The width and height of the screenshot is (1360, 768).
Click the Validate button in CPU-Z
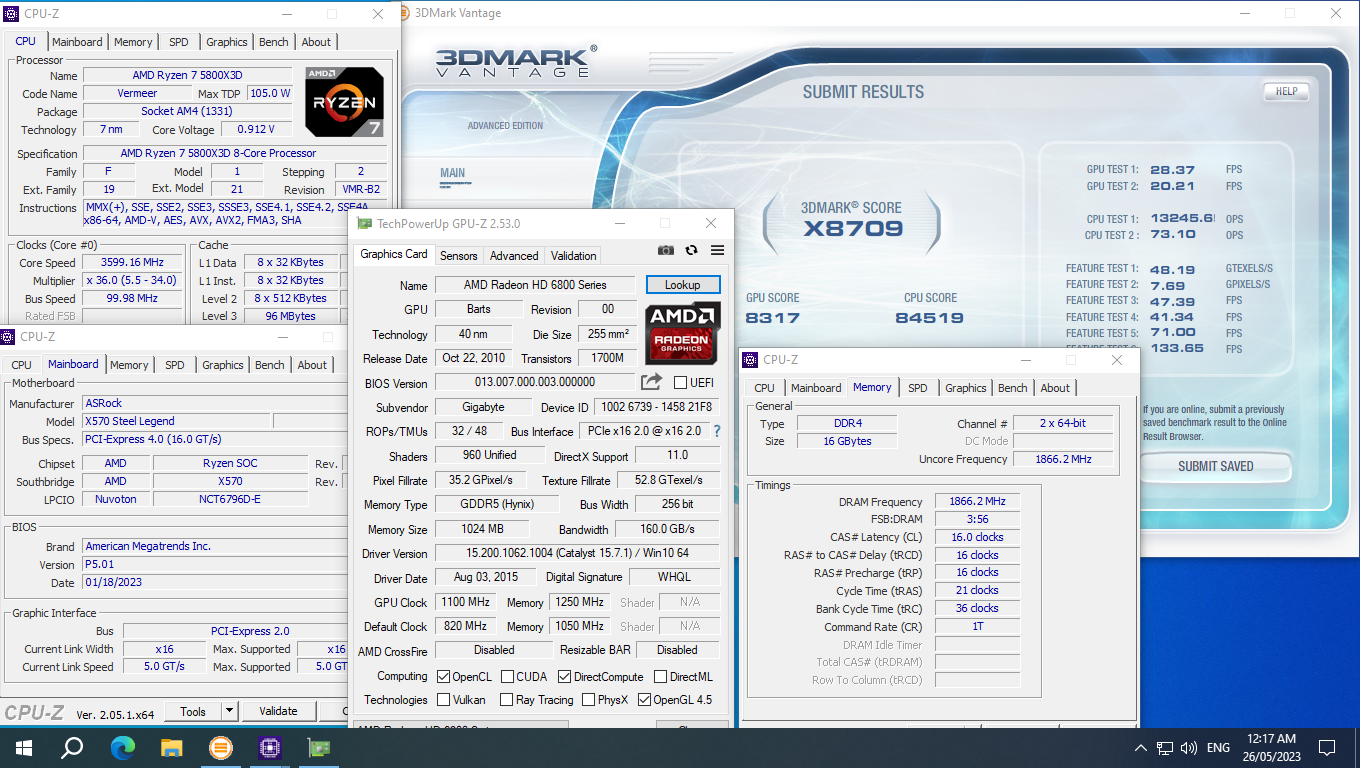click(278, 711)
